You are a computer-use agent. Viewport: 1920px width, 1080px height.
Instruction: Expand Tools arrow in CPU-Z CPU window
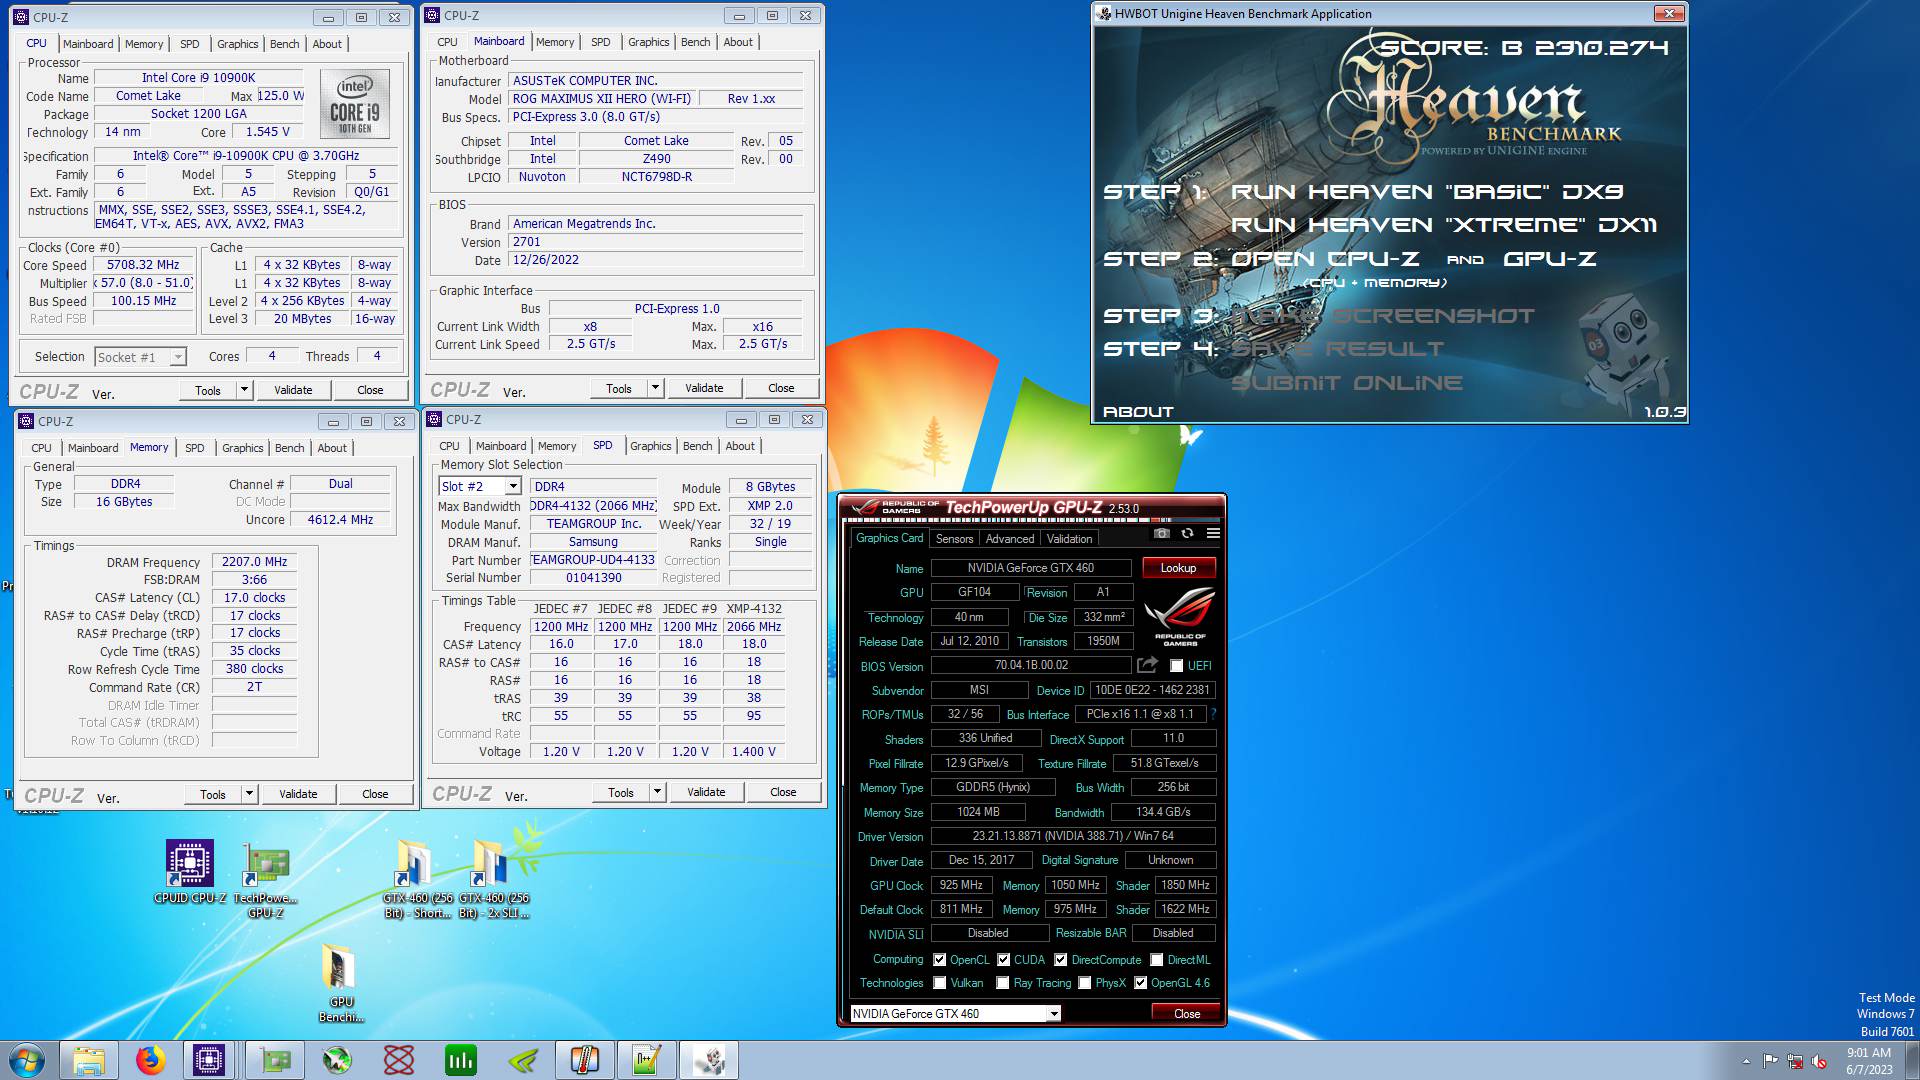pyautogui.click(x=244, y=390)
